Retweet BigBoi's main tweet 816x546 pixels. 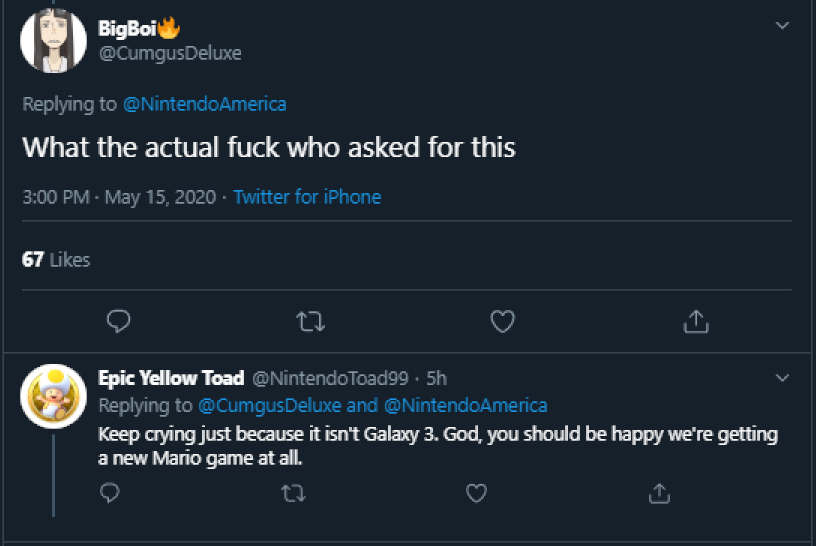point(312,321)
